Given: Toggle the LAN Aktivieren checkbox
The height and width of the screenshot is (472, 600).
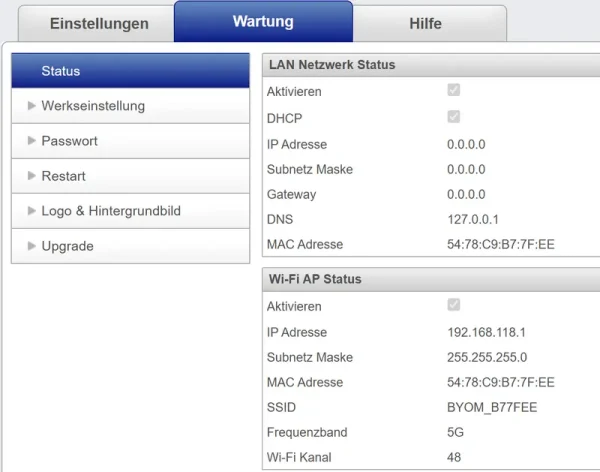Looking at the screenshot, I should (x=454, y=91).
